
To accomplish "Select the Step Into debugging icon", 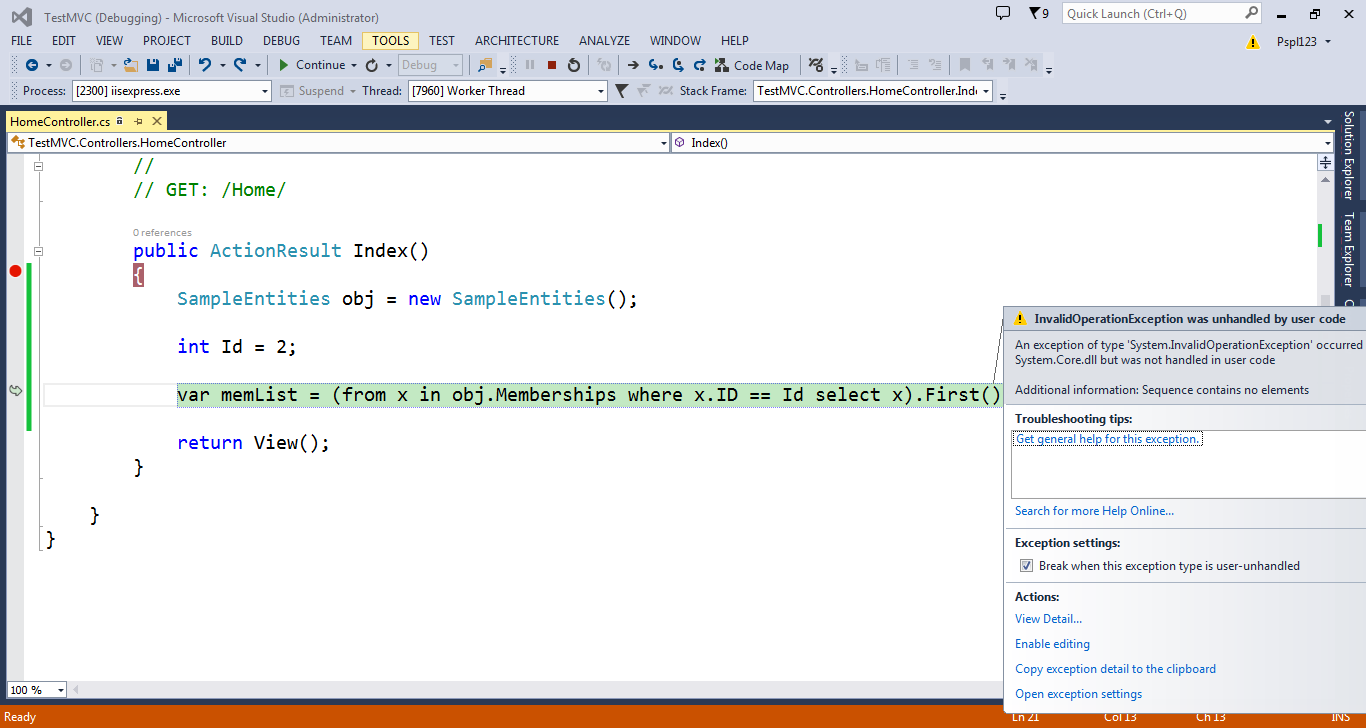I will (656, 65).
